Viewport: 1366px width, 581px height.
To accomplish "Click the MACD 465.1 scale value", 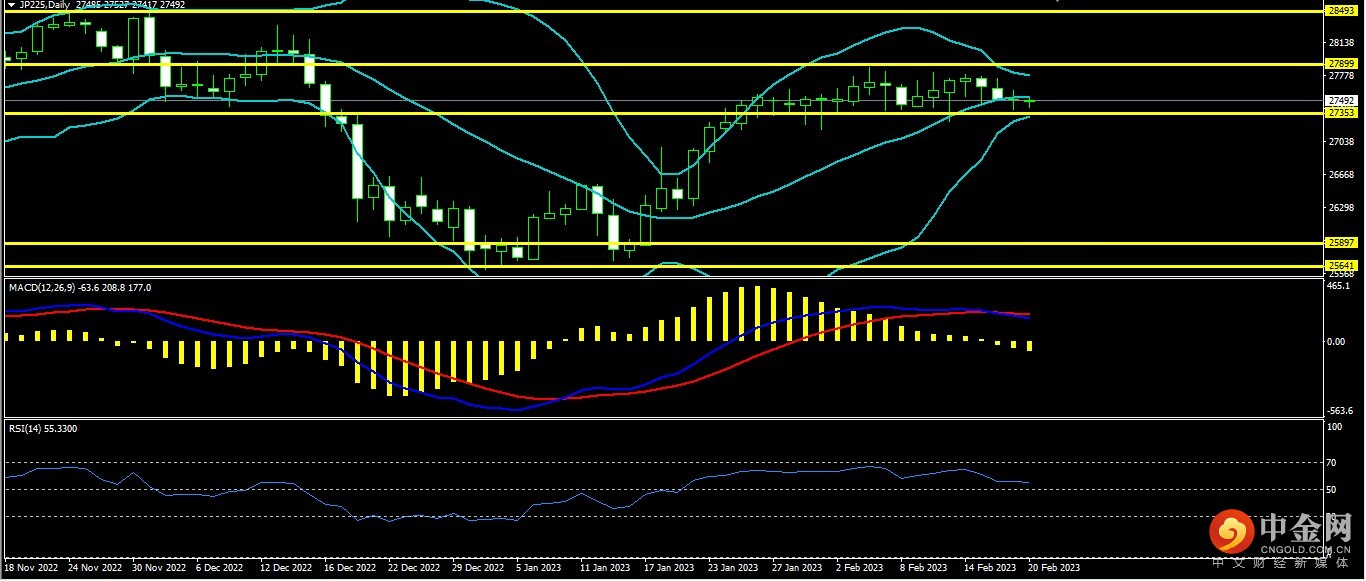I will 1337,286.
